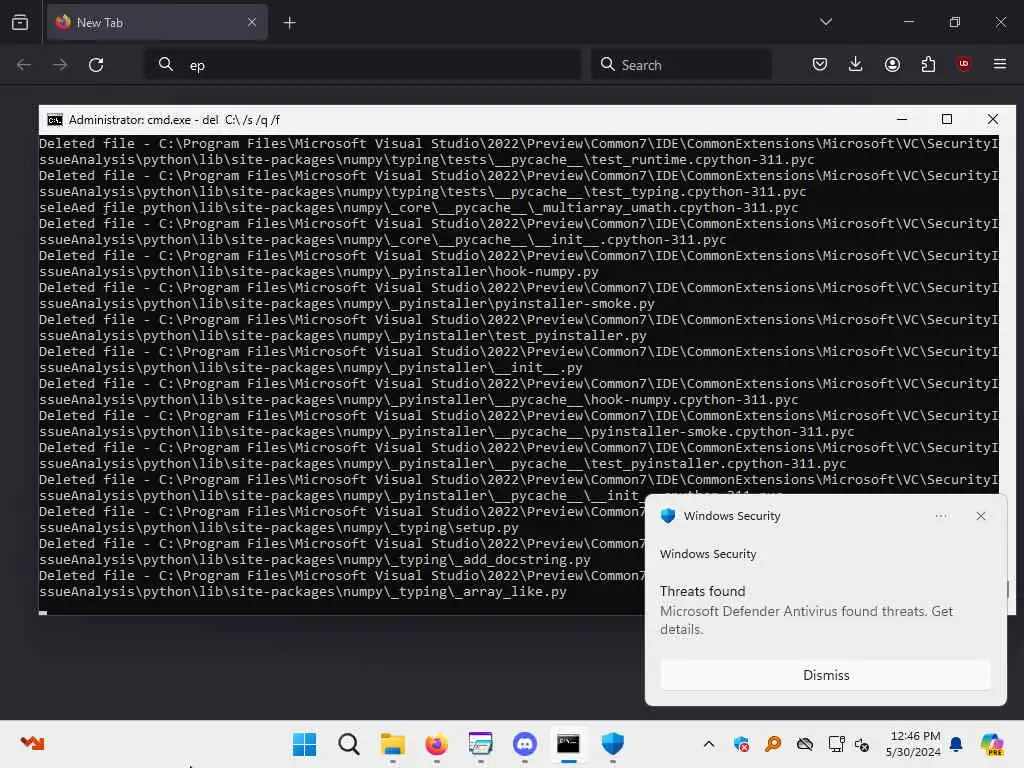
Task: Close the New Tab tab
Action: click(x=252, y=23)
